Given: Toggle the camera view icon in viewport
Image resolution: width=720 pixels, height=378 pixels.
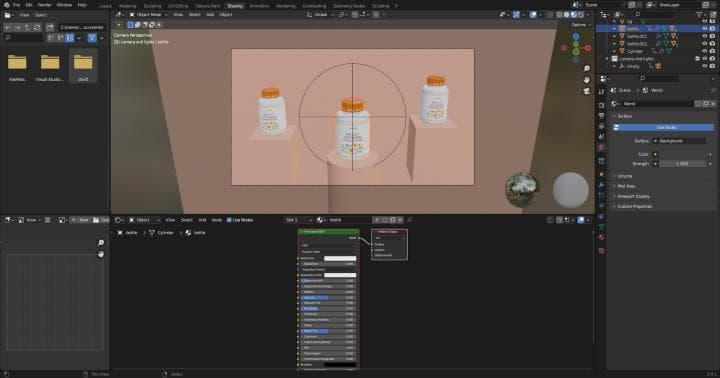Looking at the screenshot, I should pos(586,91).
